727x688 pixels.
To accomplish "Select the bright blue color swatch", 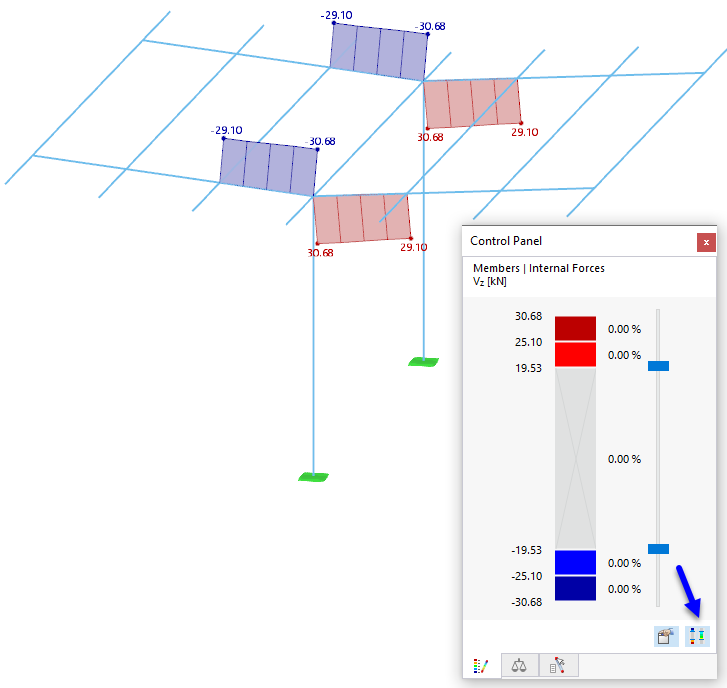I will tap(575, 562).
